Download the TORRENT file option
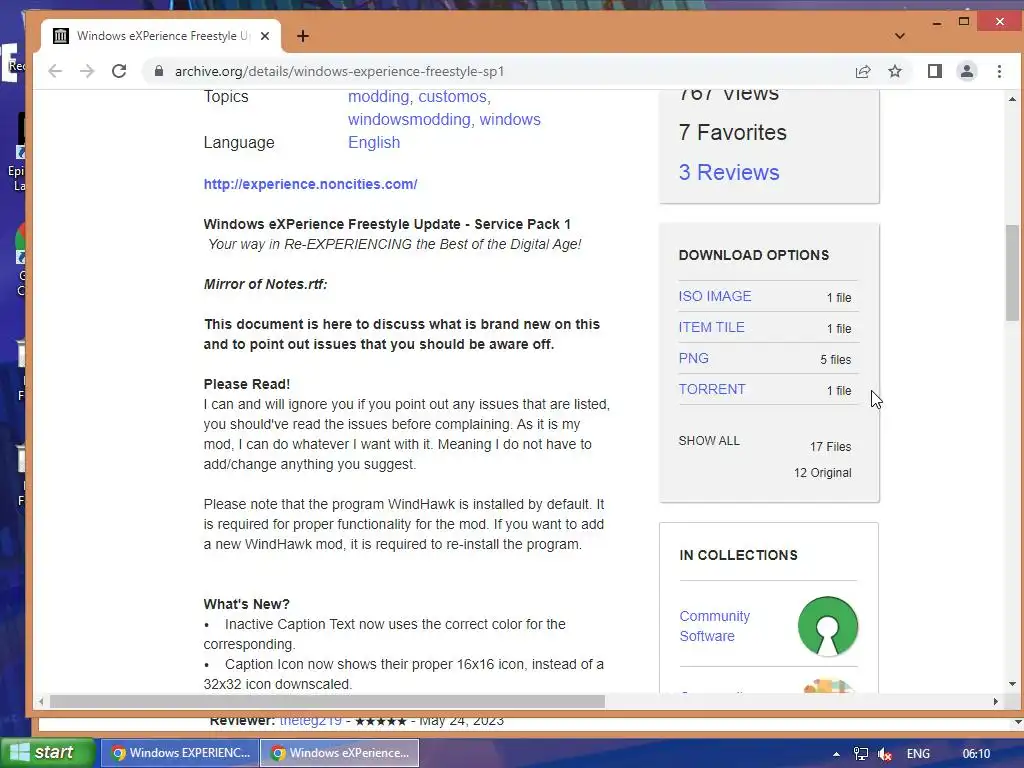1024x768 pixels. point(712,389)
